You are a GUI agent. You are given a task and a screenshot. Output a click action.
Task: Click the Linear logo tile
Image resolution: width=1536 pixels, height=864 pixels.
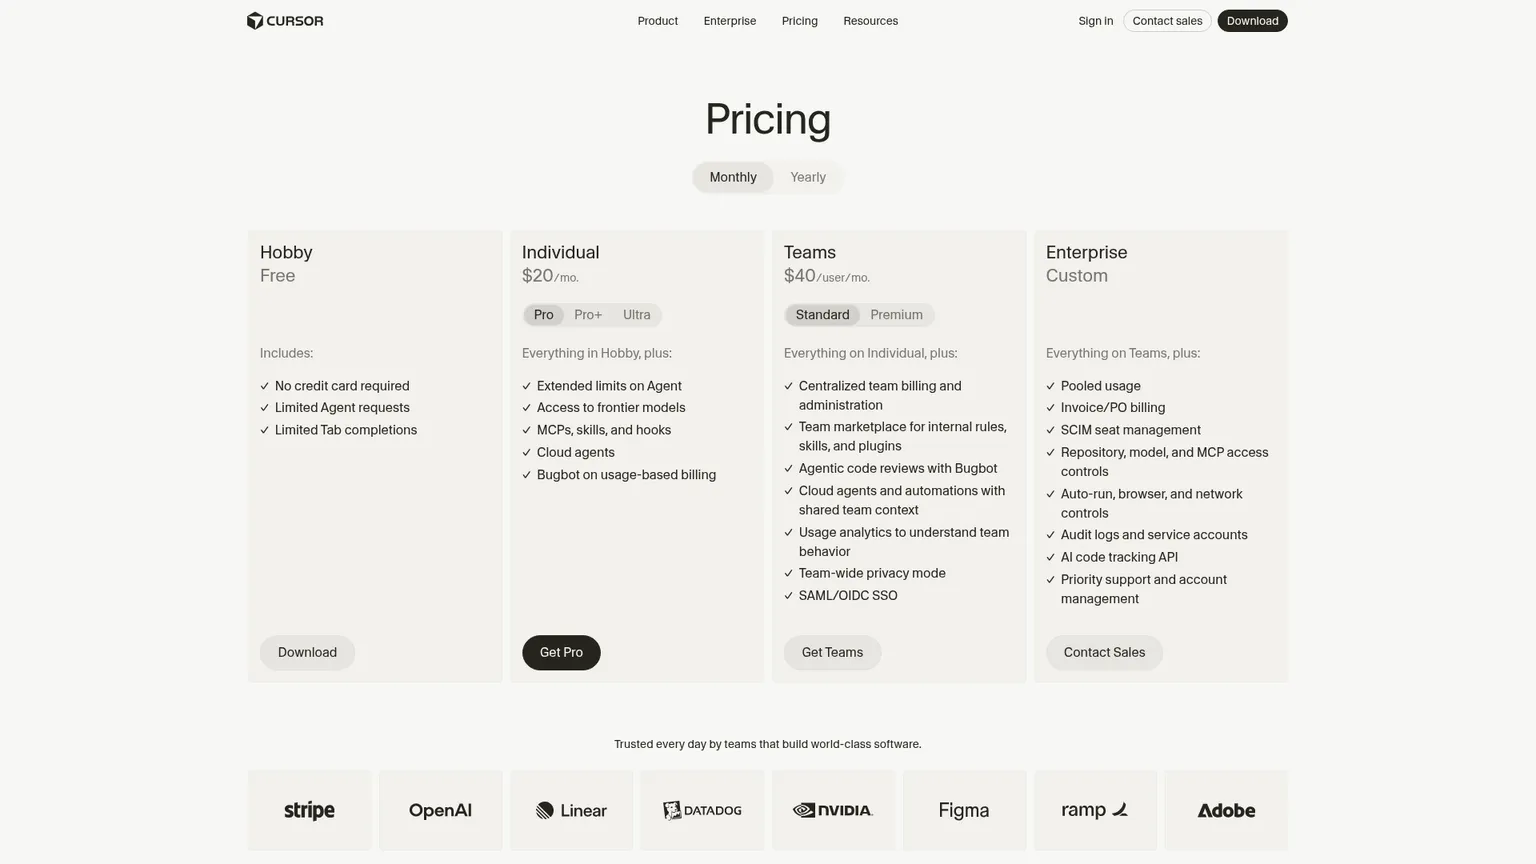click(571, 810)
